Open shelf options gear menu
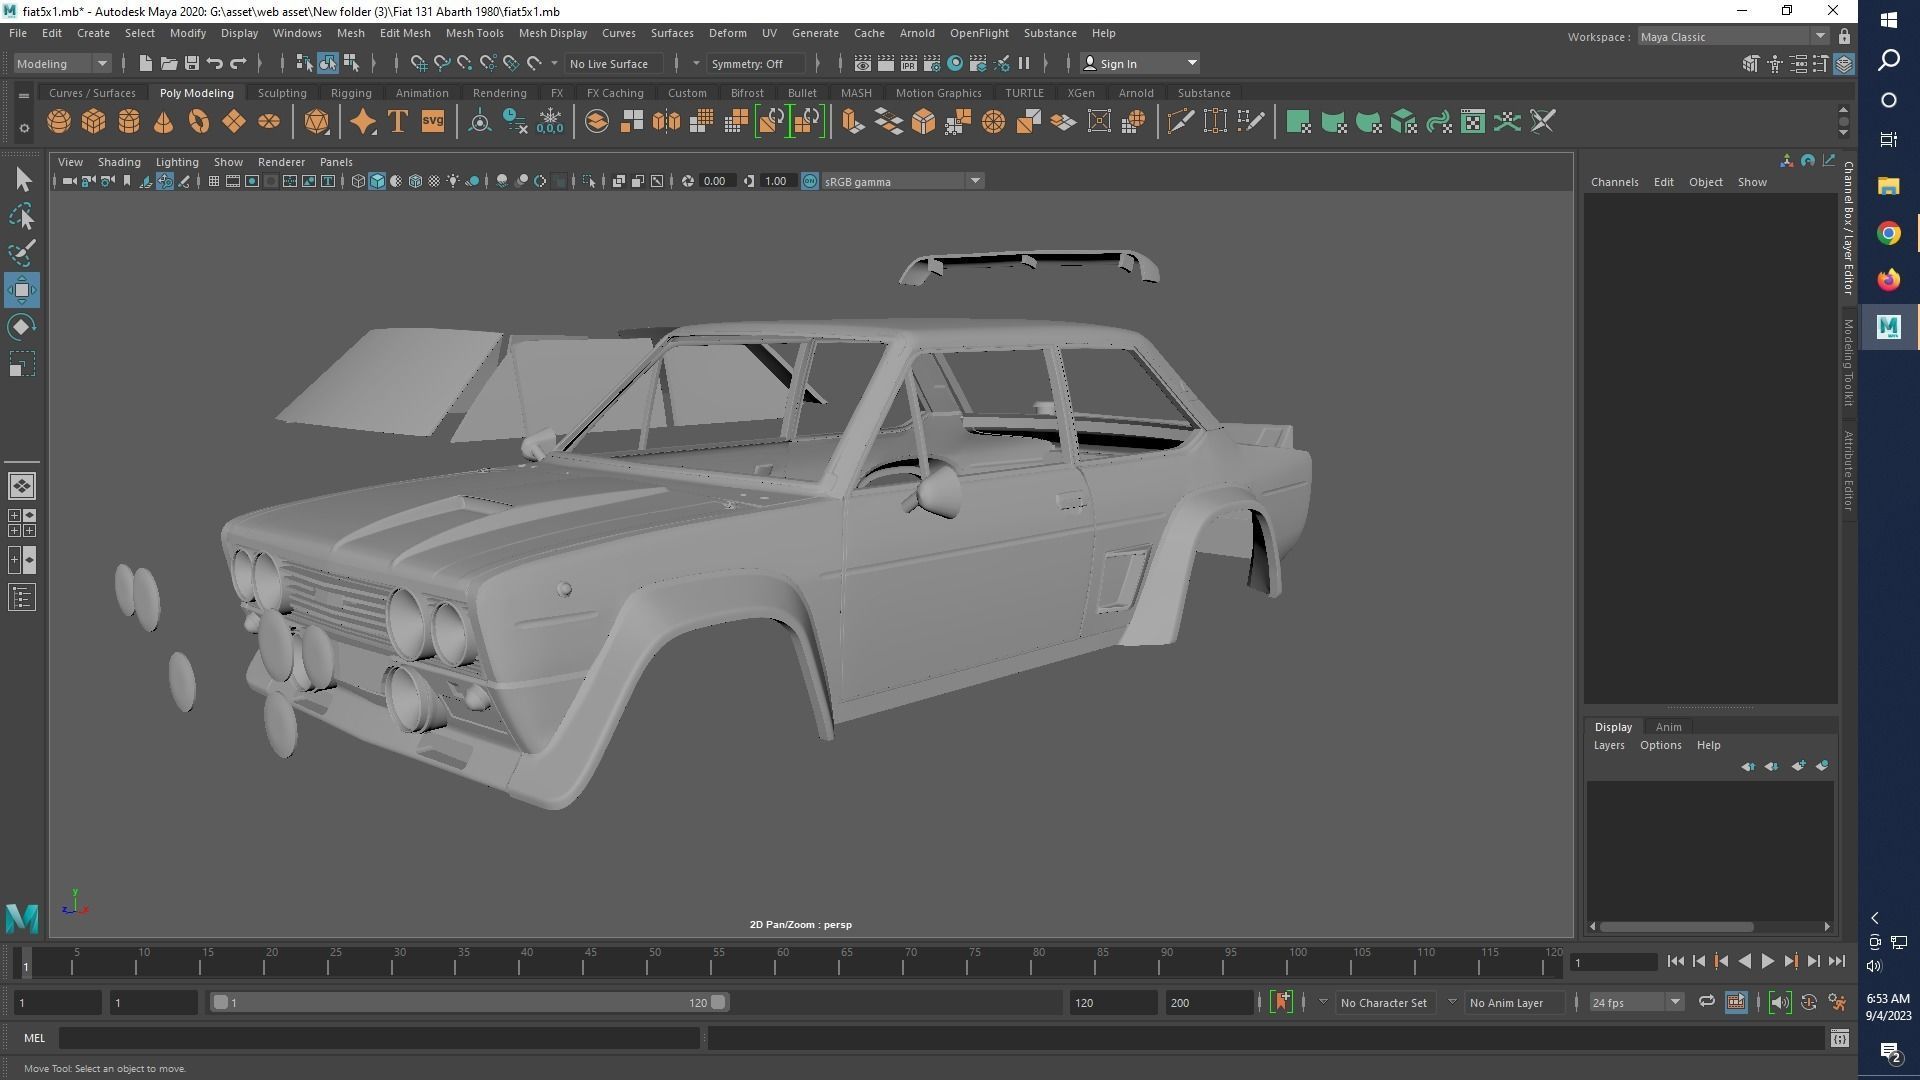1920x1080 pixels. point(24,128)
